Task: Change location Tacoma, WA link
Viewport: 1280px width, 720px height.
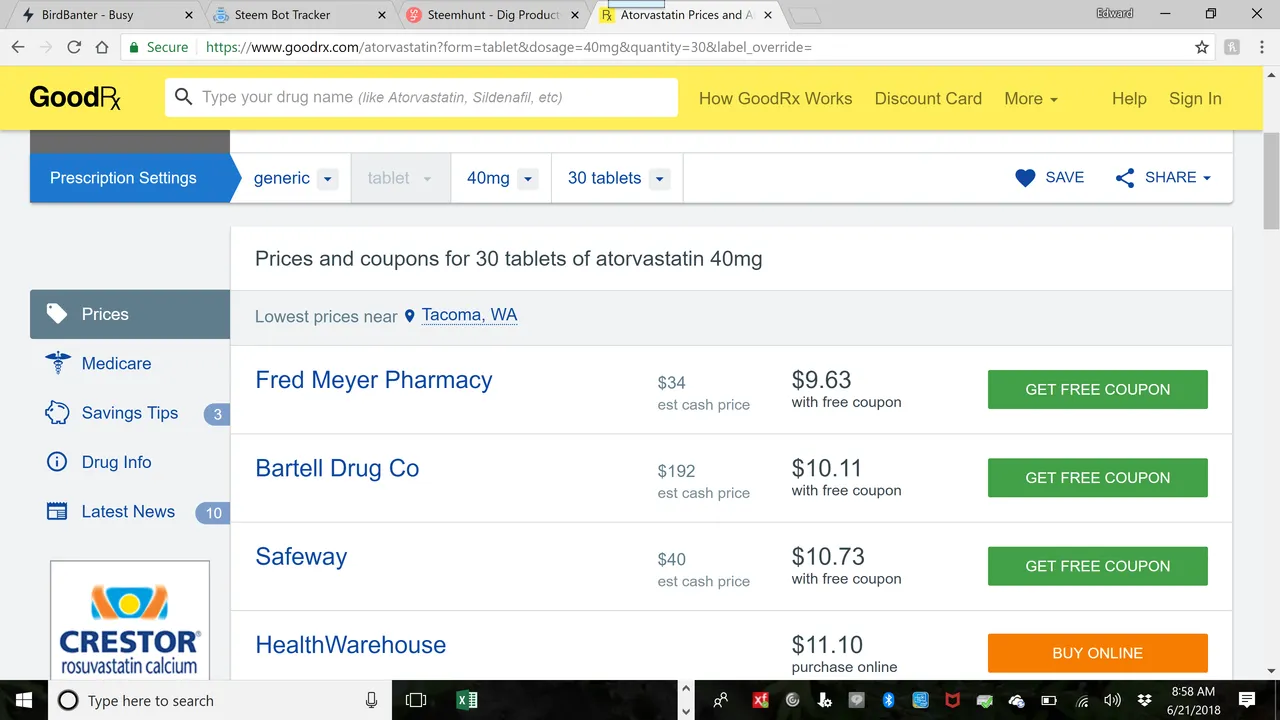Action: (x=469, y=315)
